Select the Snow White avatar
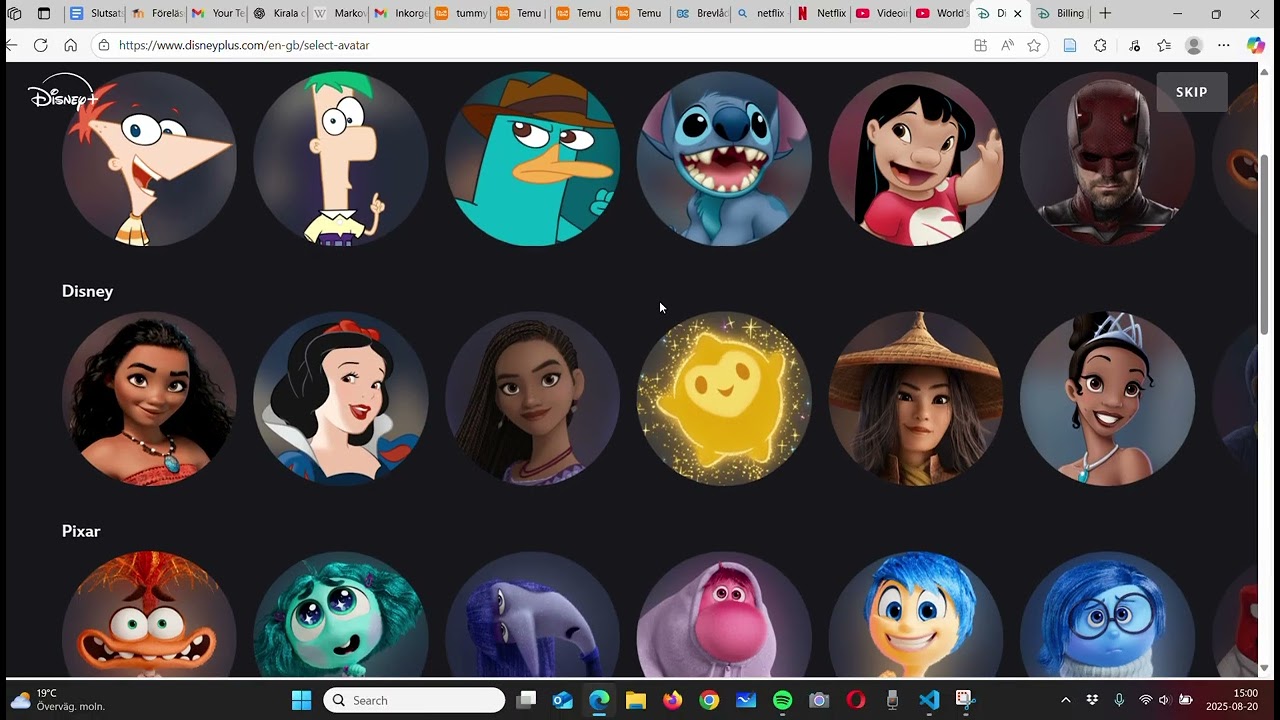1280x720 pixels. tap(341, 398)
